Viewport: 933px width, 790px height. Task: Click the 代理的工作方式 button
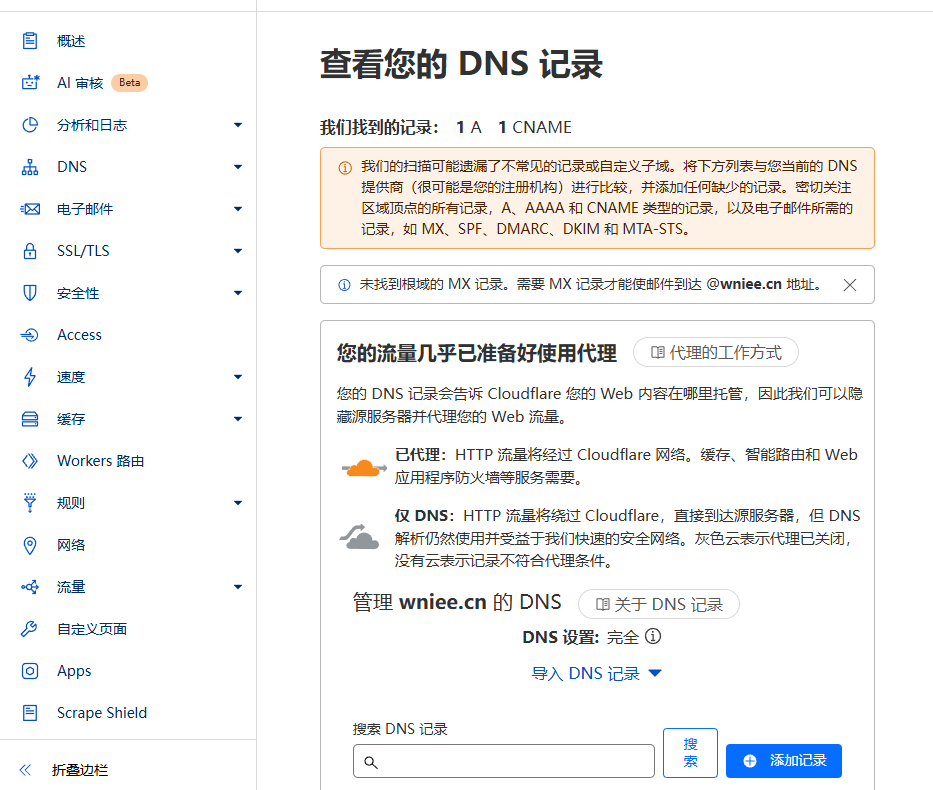[716, 352]
